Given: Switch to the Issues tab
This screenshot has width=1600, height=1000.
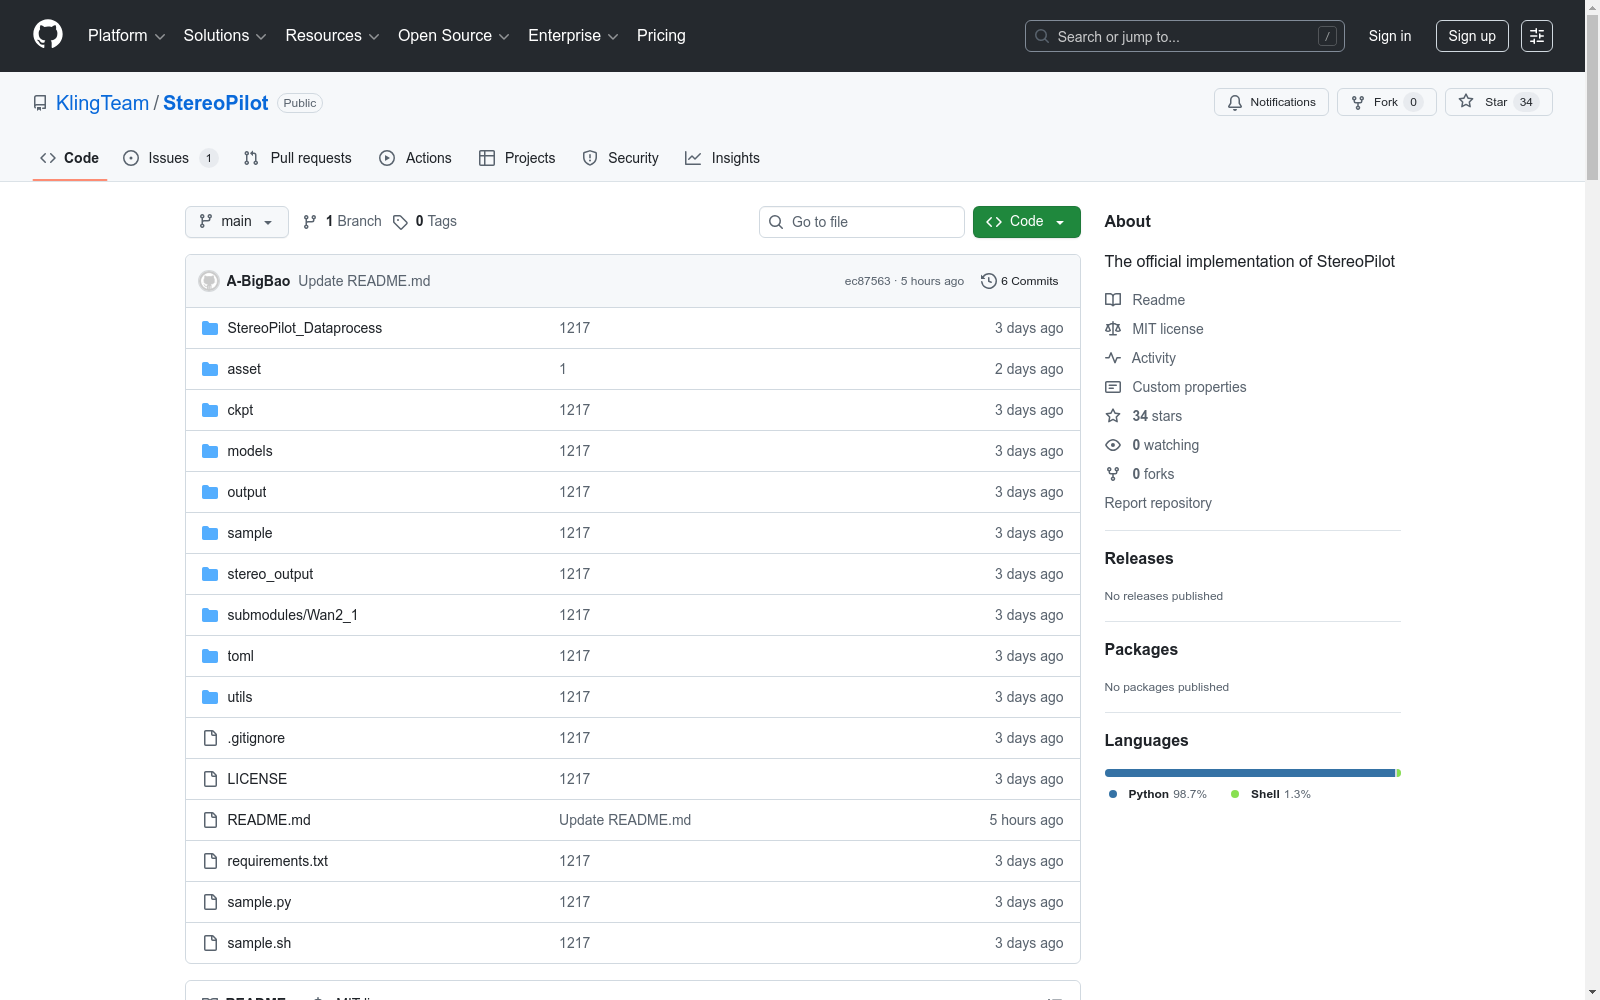Looking at the screenshot, I should (170, 158).
